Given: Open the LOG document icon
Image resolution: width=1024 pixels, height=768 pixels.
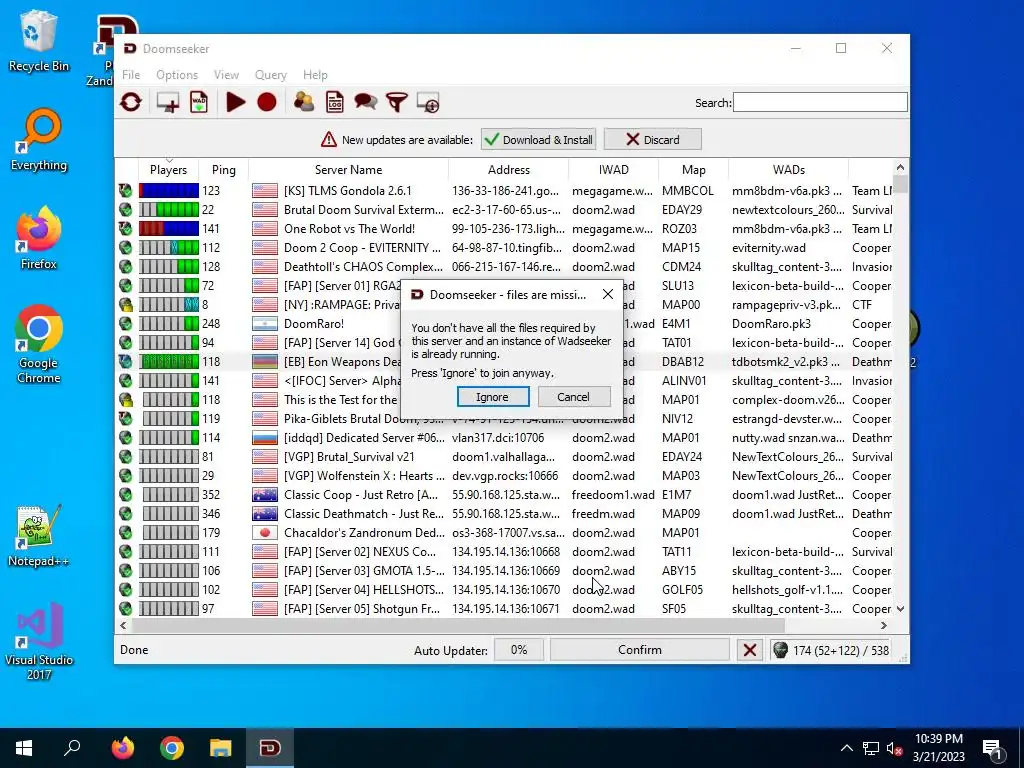Looking at the screenshot, I should click(335, 103).
